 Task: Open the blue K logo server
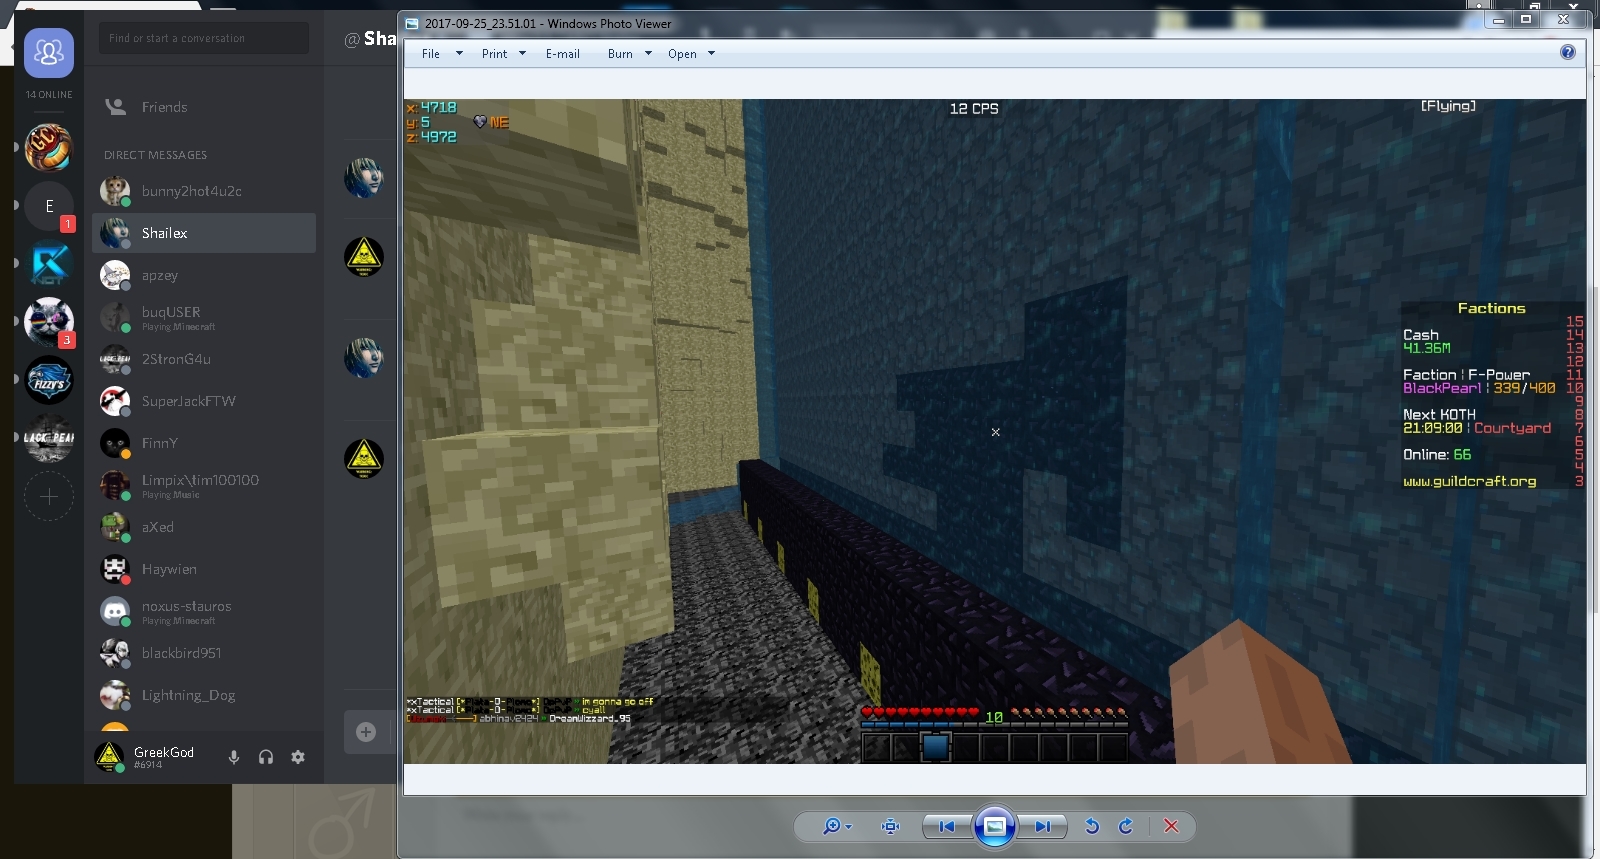pyautogui.click(x=49, y=264)
